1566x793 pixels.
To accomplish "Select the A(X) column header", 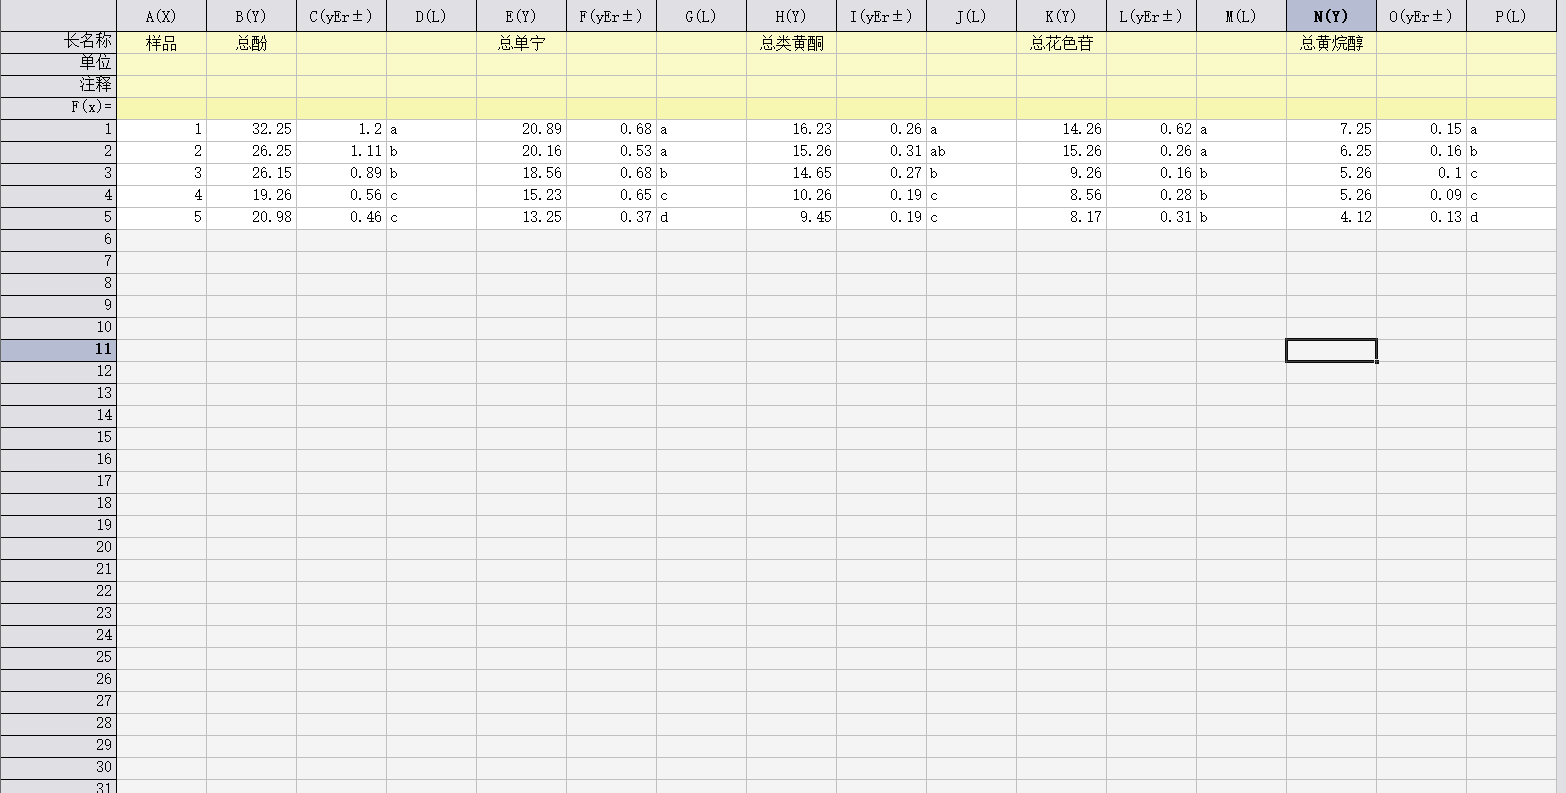I will click(x=161, y=16).
